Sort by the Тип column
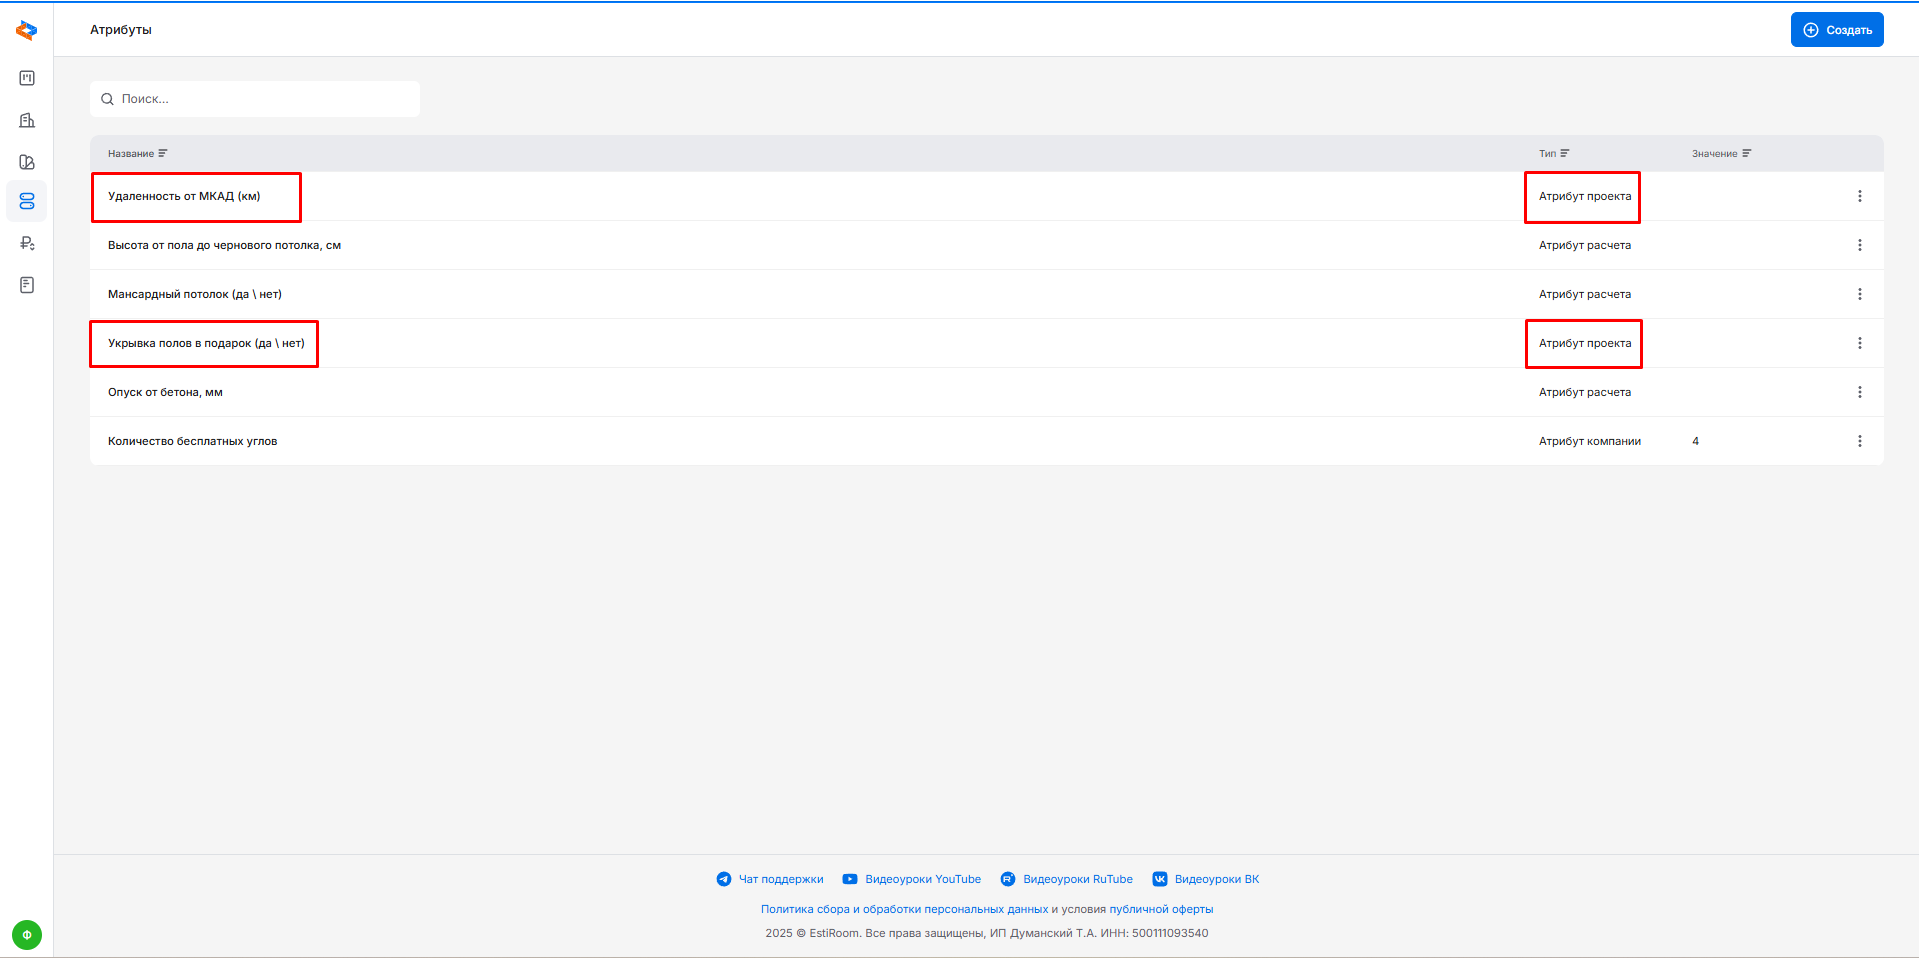Viewport: 1919px width, 958px height. point(1553,154)
